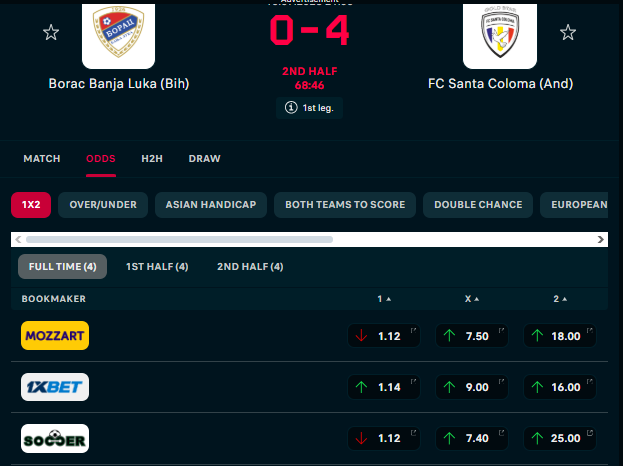This screenshot has width=623, height=466.
Task: Open Soccer bookmaker logo
Action: (55, 438)
